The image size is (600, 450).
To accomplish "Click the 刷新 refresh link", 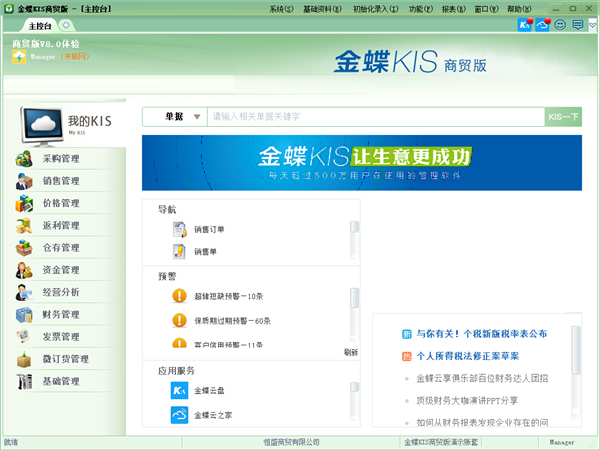I will pos(351,352).
